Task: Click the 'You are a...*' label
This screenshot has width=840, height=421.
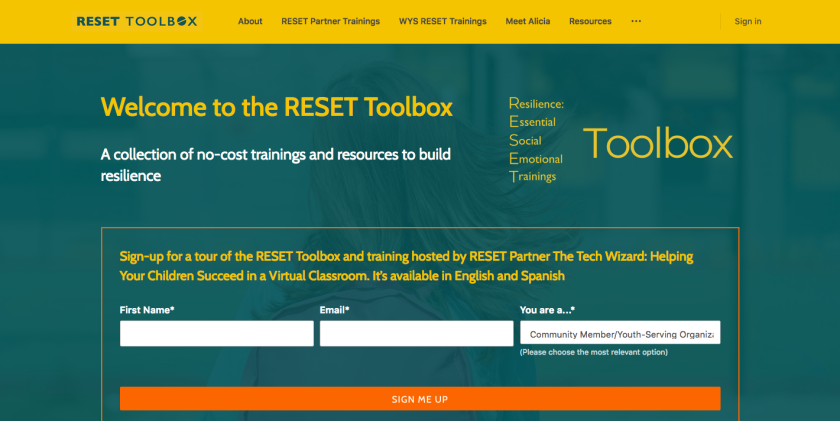Action: click(548, 310)
